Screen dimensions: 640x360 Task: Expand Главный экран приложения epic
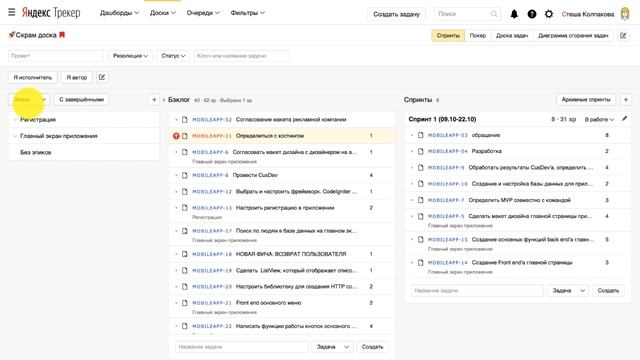[15, 136]
